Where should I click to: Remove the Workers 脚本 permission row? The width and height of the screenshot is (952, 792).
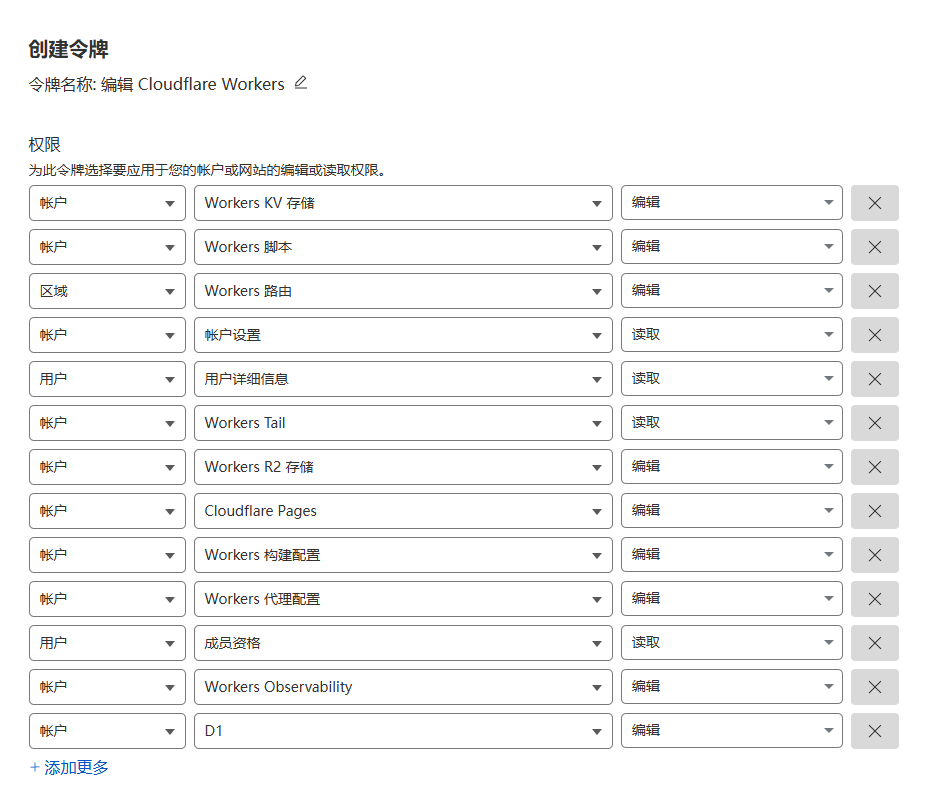[x=875, y=246]
